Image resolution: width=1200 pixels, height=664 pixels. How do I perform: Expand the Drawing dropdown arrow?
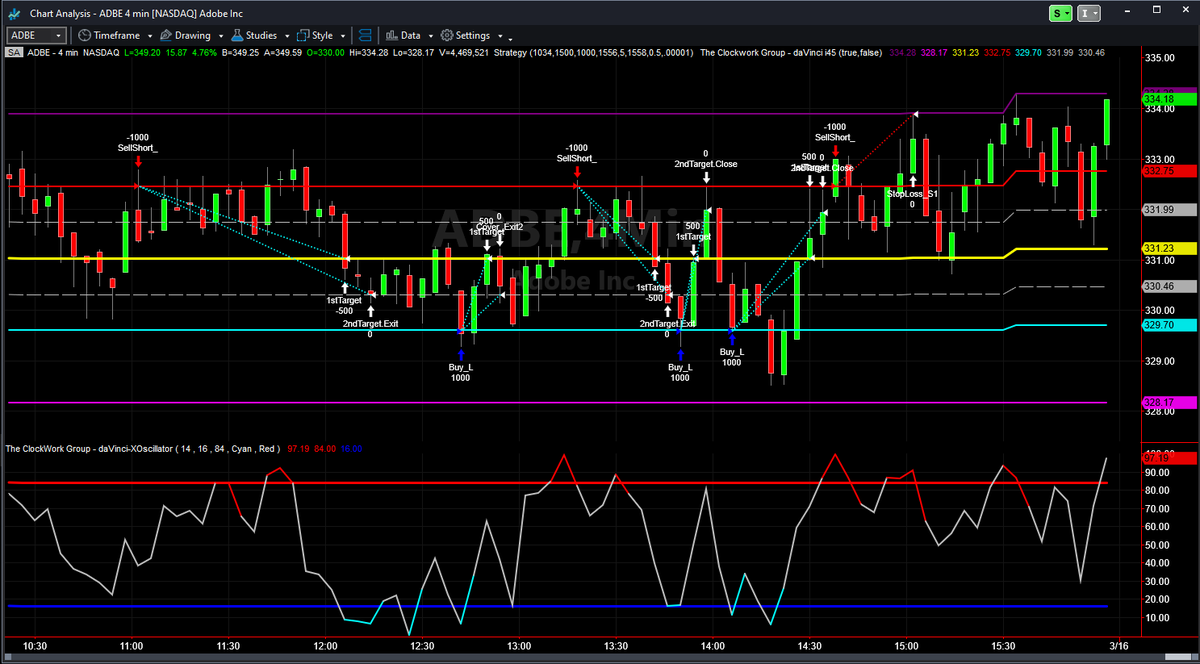coord(221,36)
